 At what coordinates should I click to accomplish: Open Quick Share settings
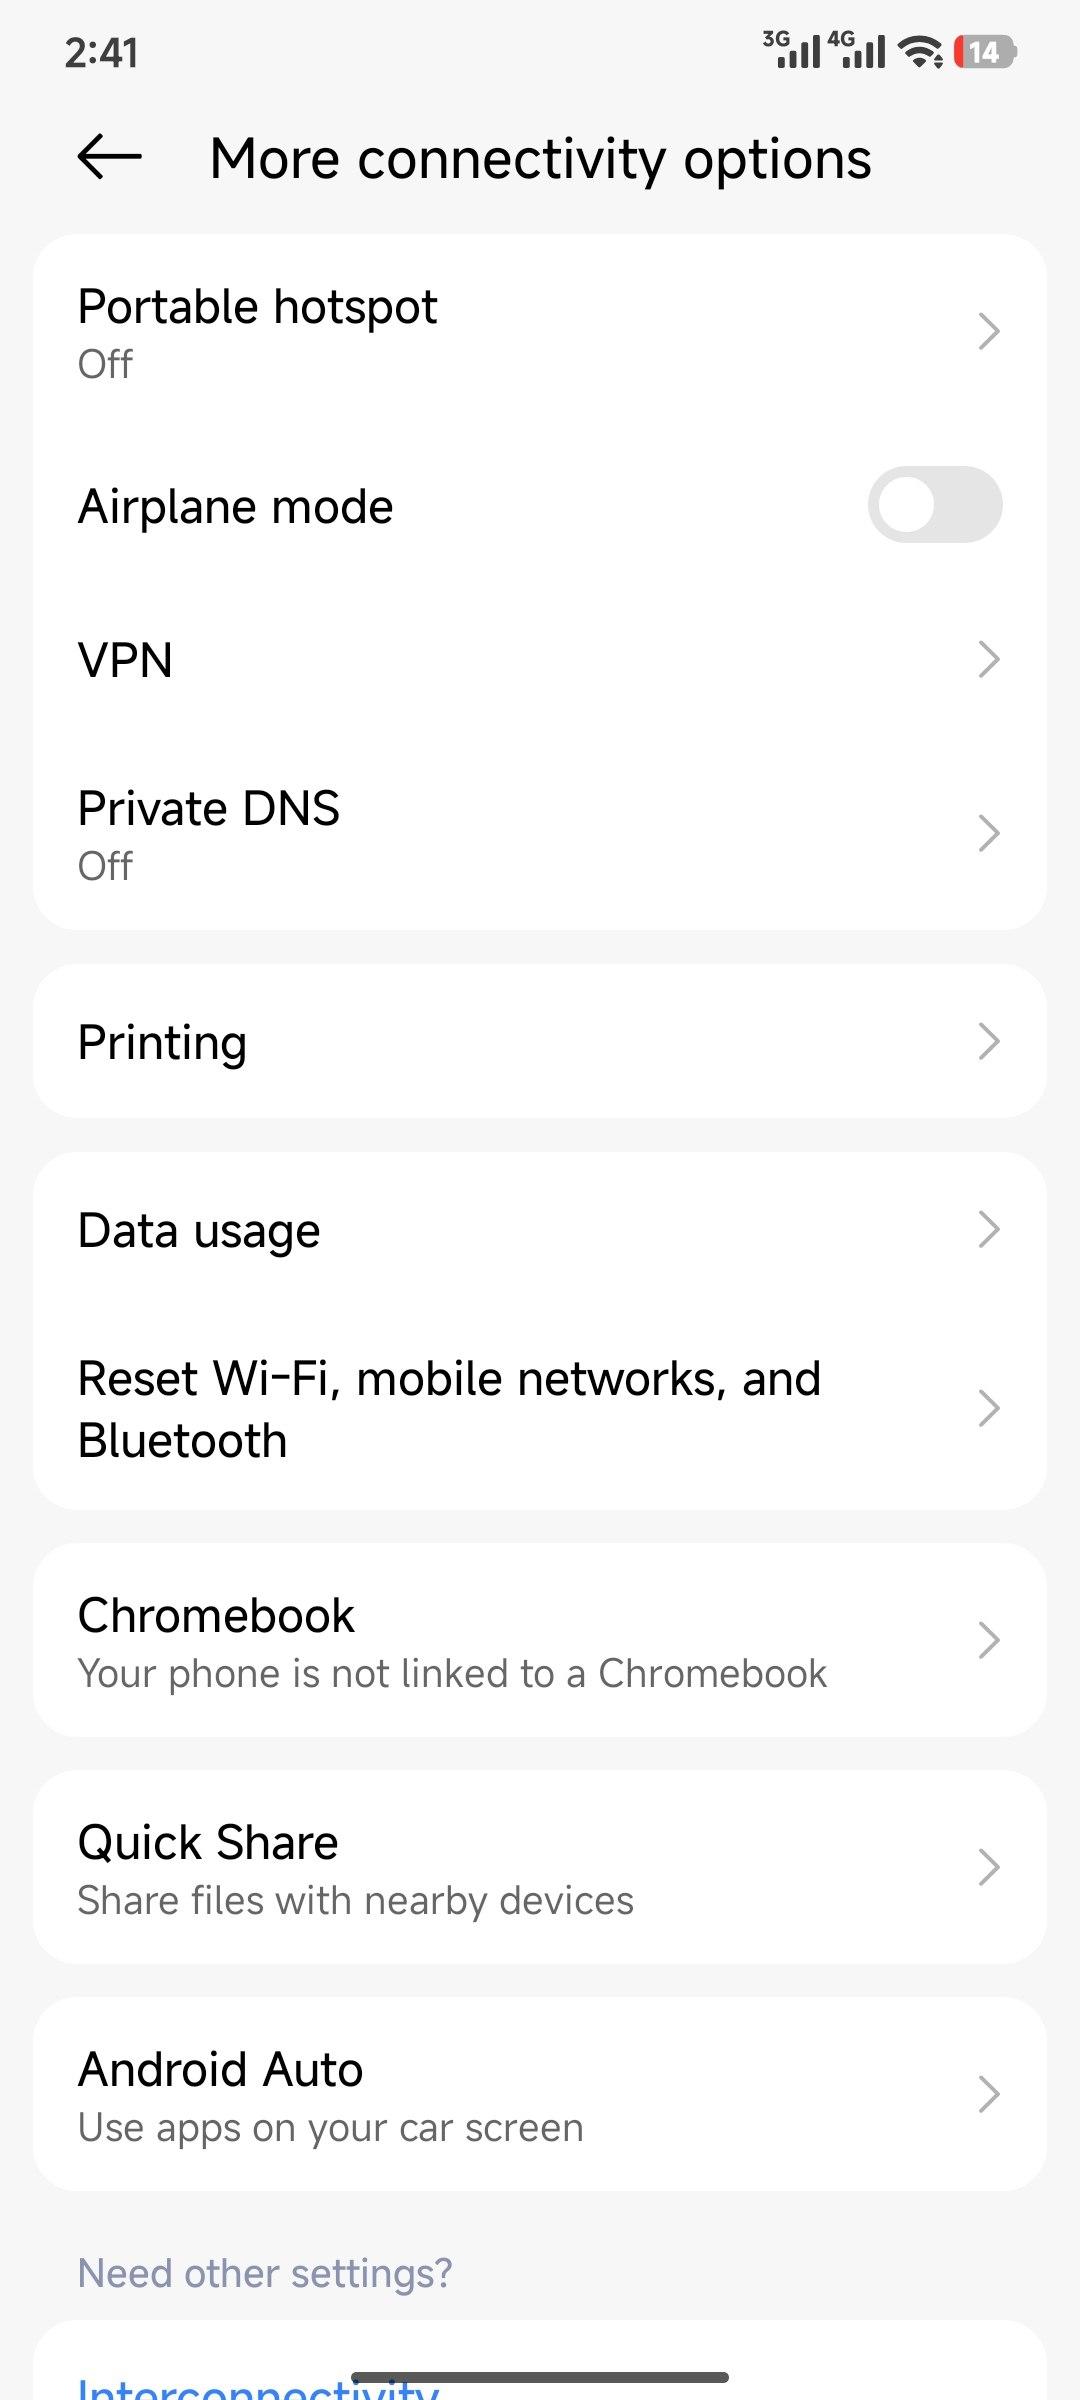(x=540, y=1867)
